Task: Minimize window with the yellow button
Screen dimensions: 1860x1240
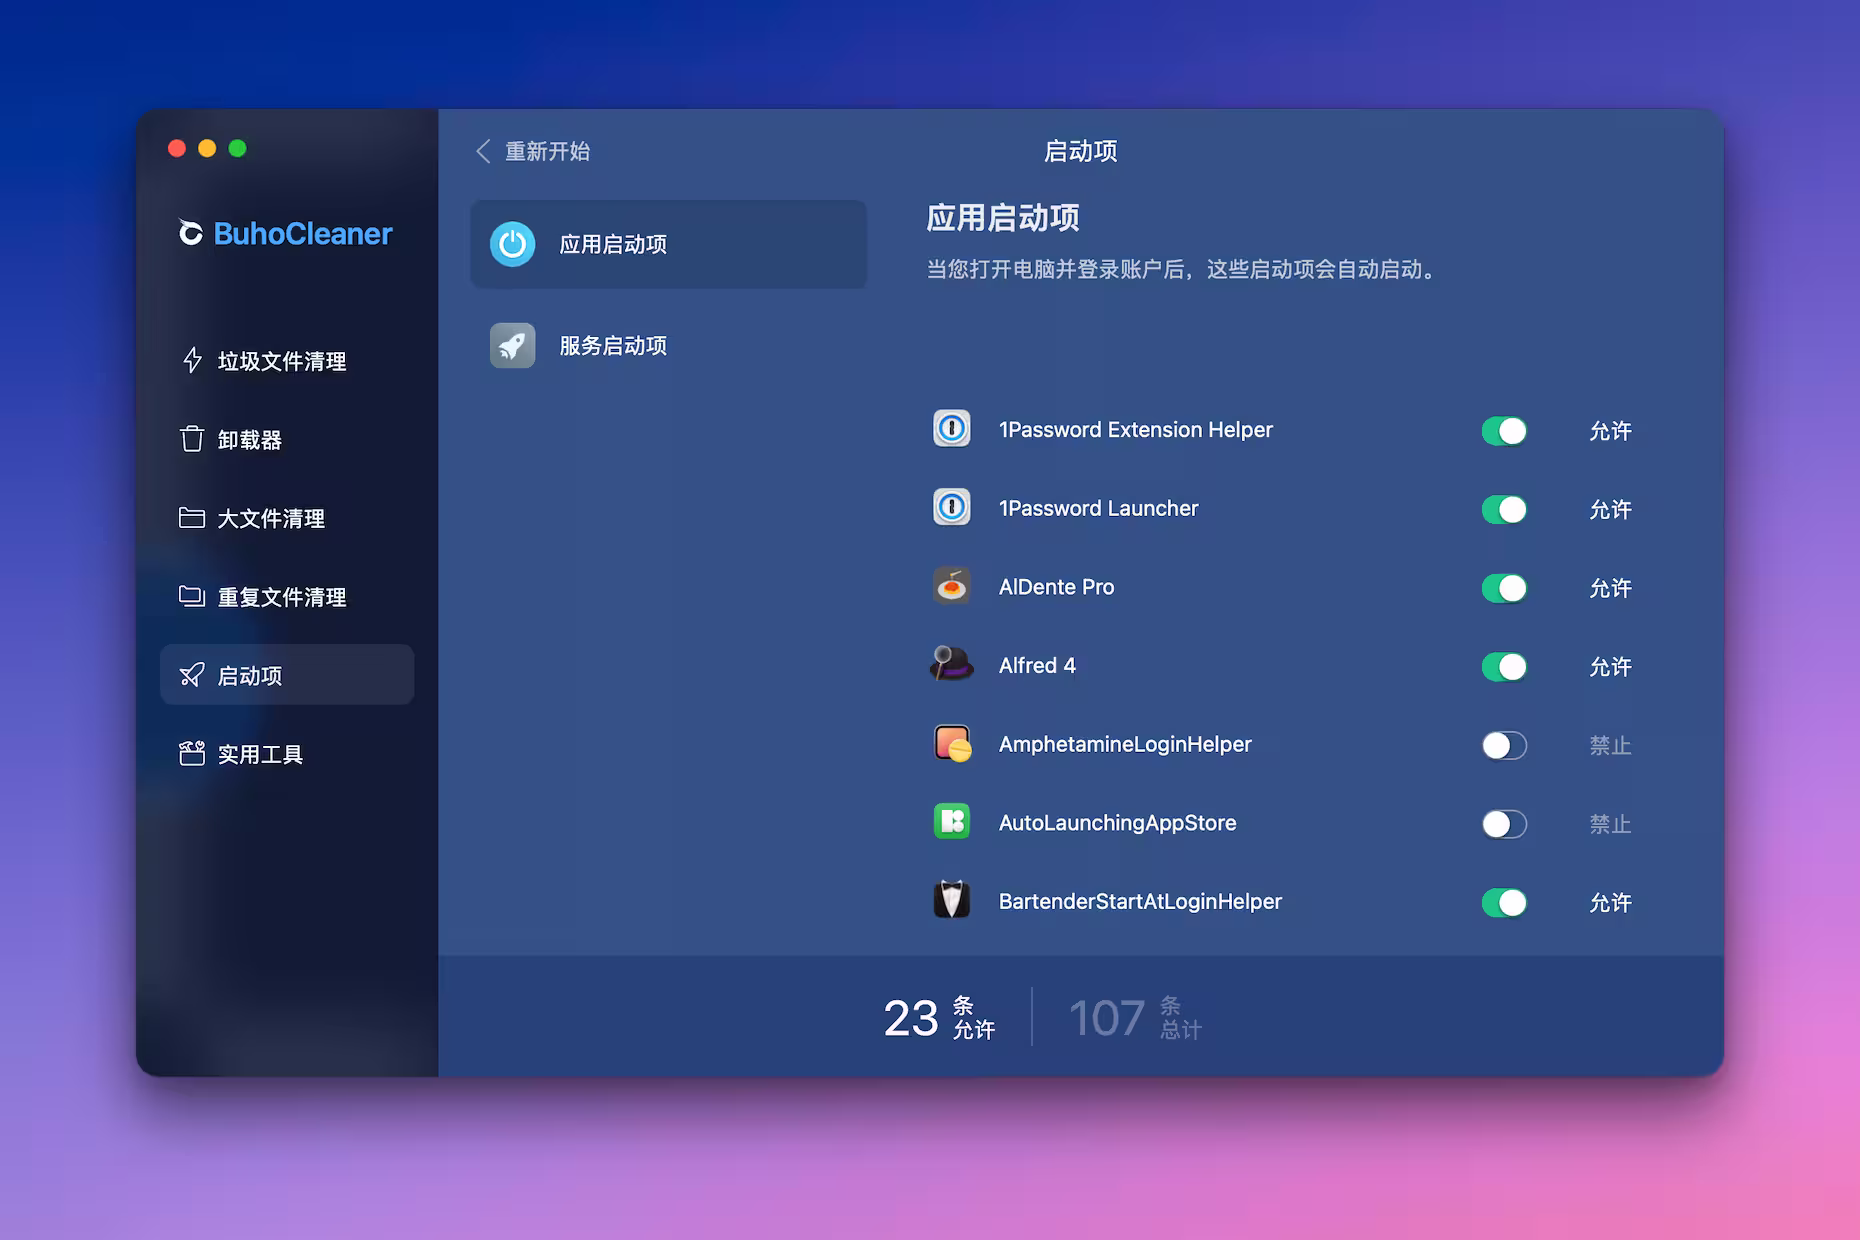Action: tap(207, 148)
